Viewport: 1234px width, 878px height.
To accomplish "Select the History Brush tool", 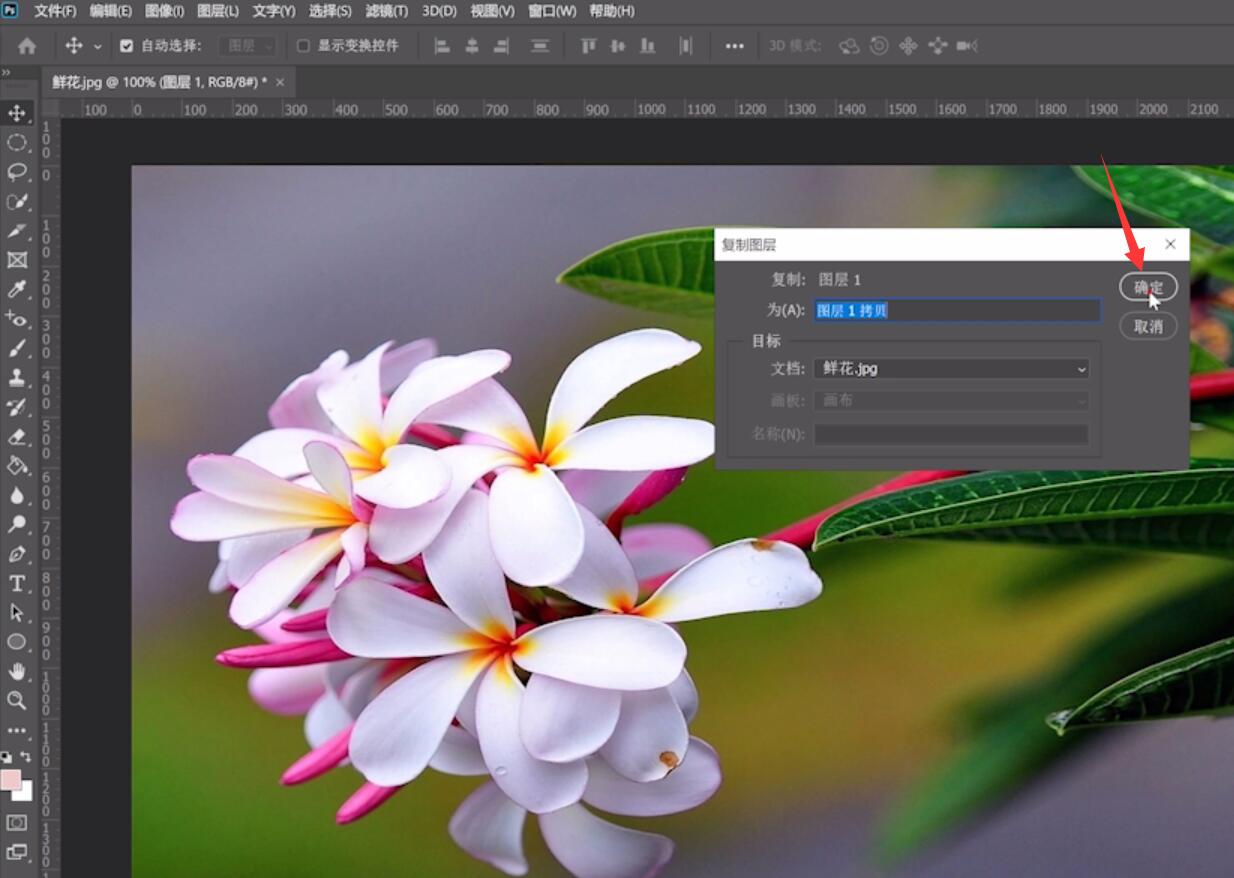I will (x=17, y=407).
